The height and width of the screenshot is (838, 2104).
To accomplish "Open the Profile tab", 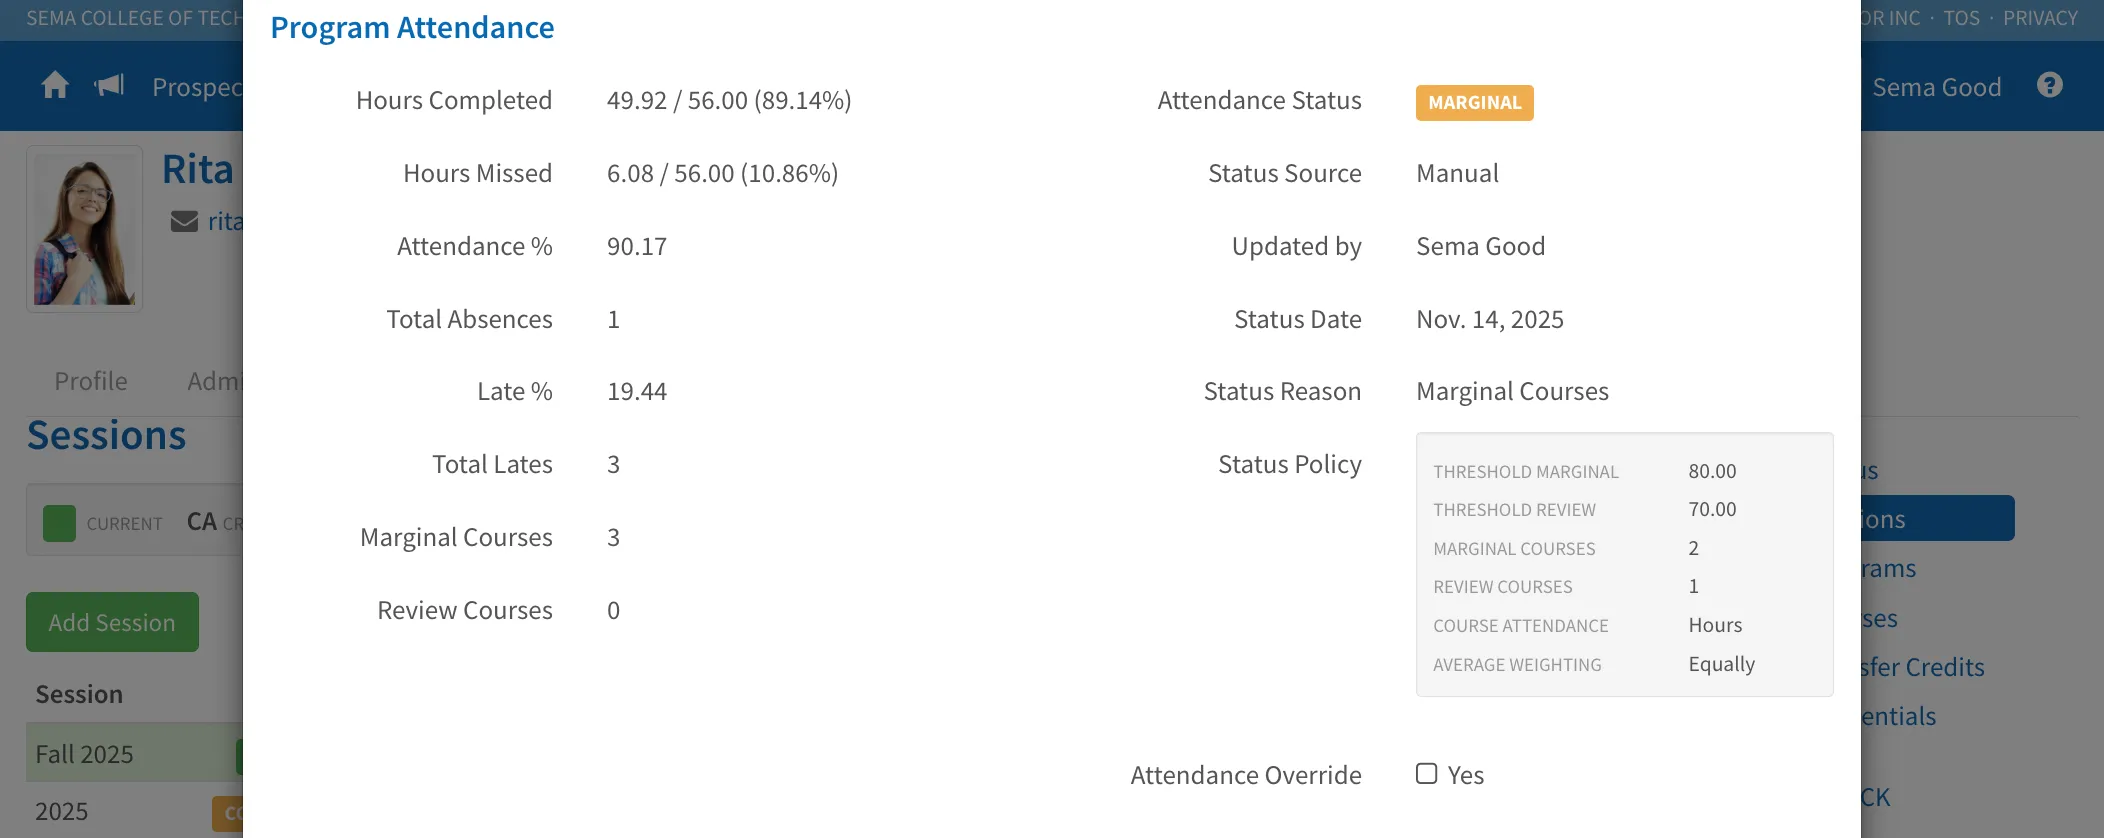I will tap(91, 381).
